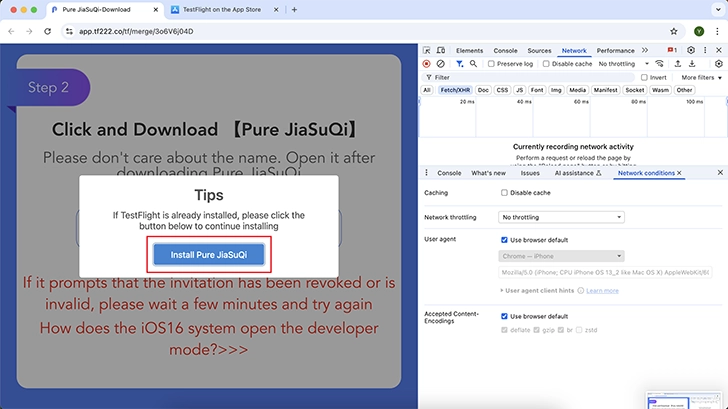Check Disable cache in Network conditions

504,192
